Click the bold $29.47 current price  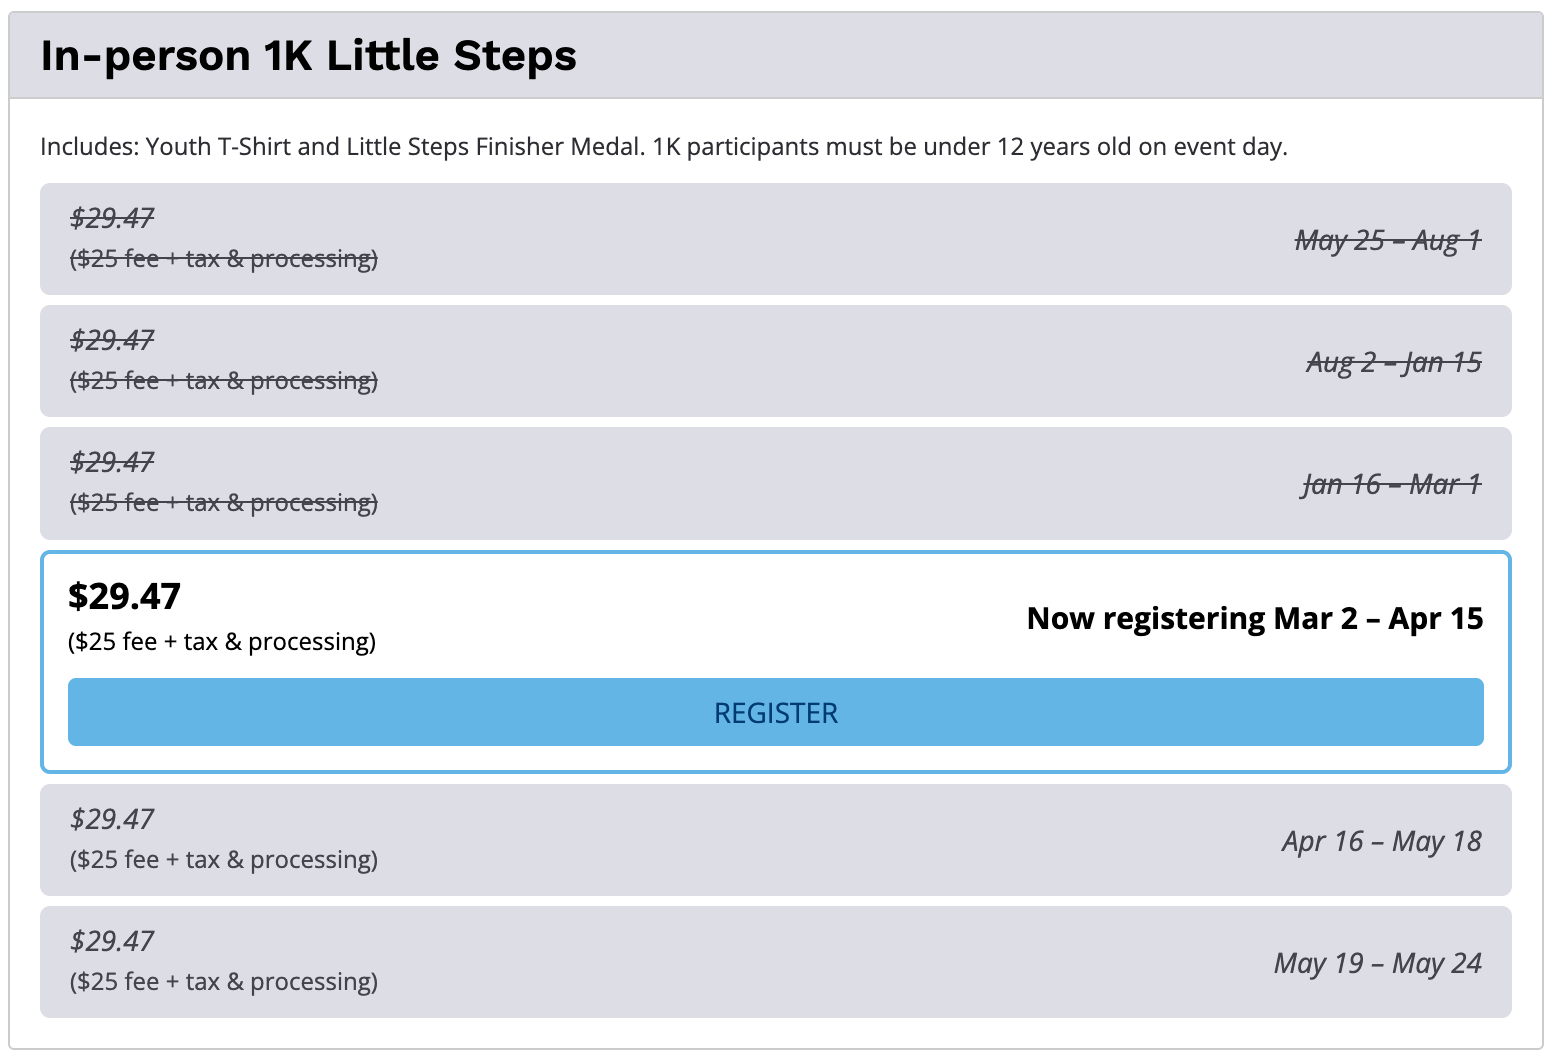(124, 596)
